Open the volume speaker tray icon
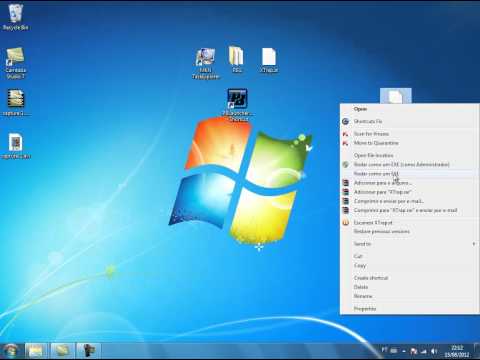The image size is (480, 360). click(434, 351)
